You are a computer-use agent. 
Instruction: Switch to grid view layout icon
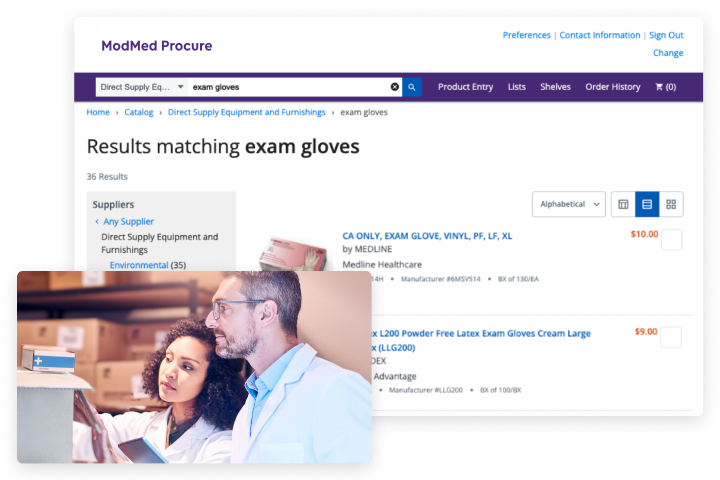coord(671,204)
